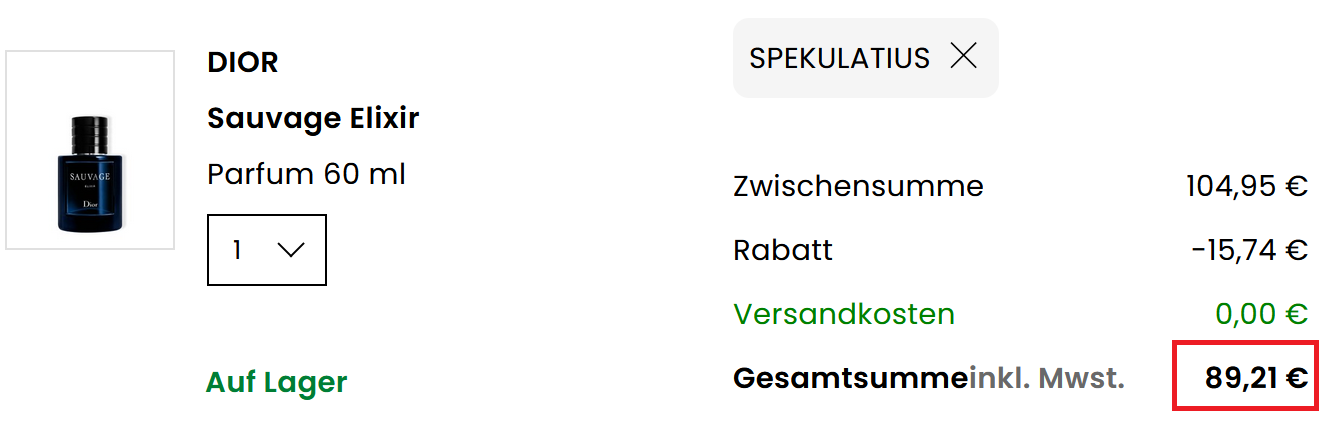
Task: Click the discount amount -15,74 €
Action: [1249, 250]
